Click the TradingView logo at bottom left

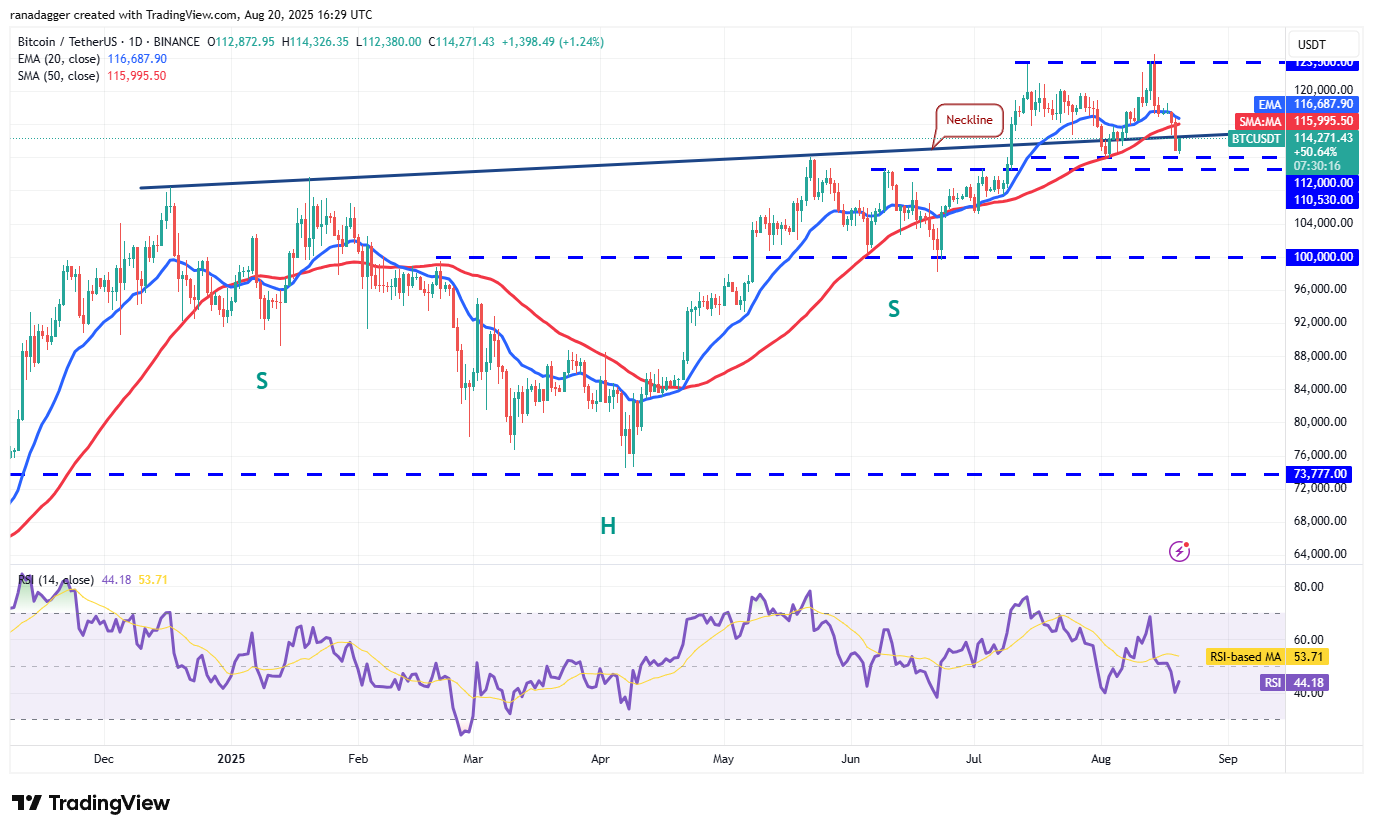(91, 803)
